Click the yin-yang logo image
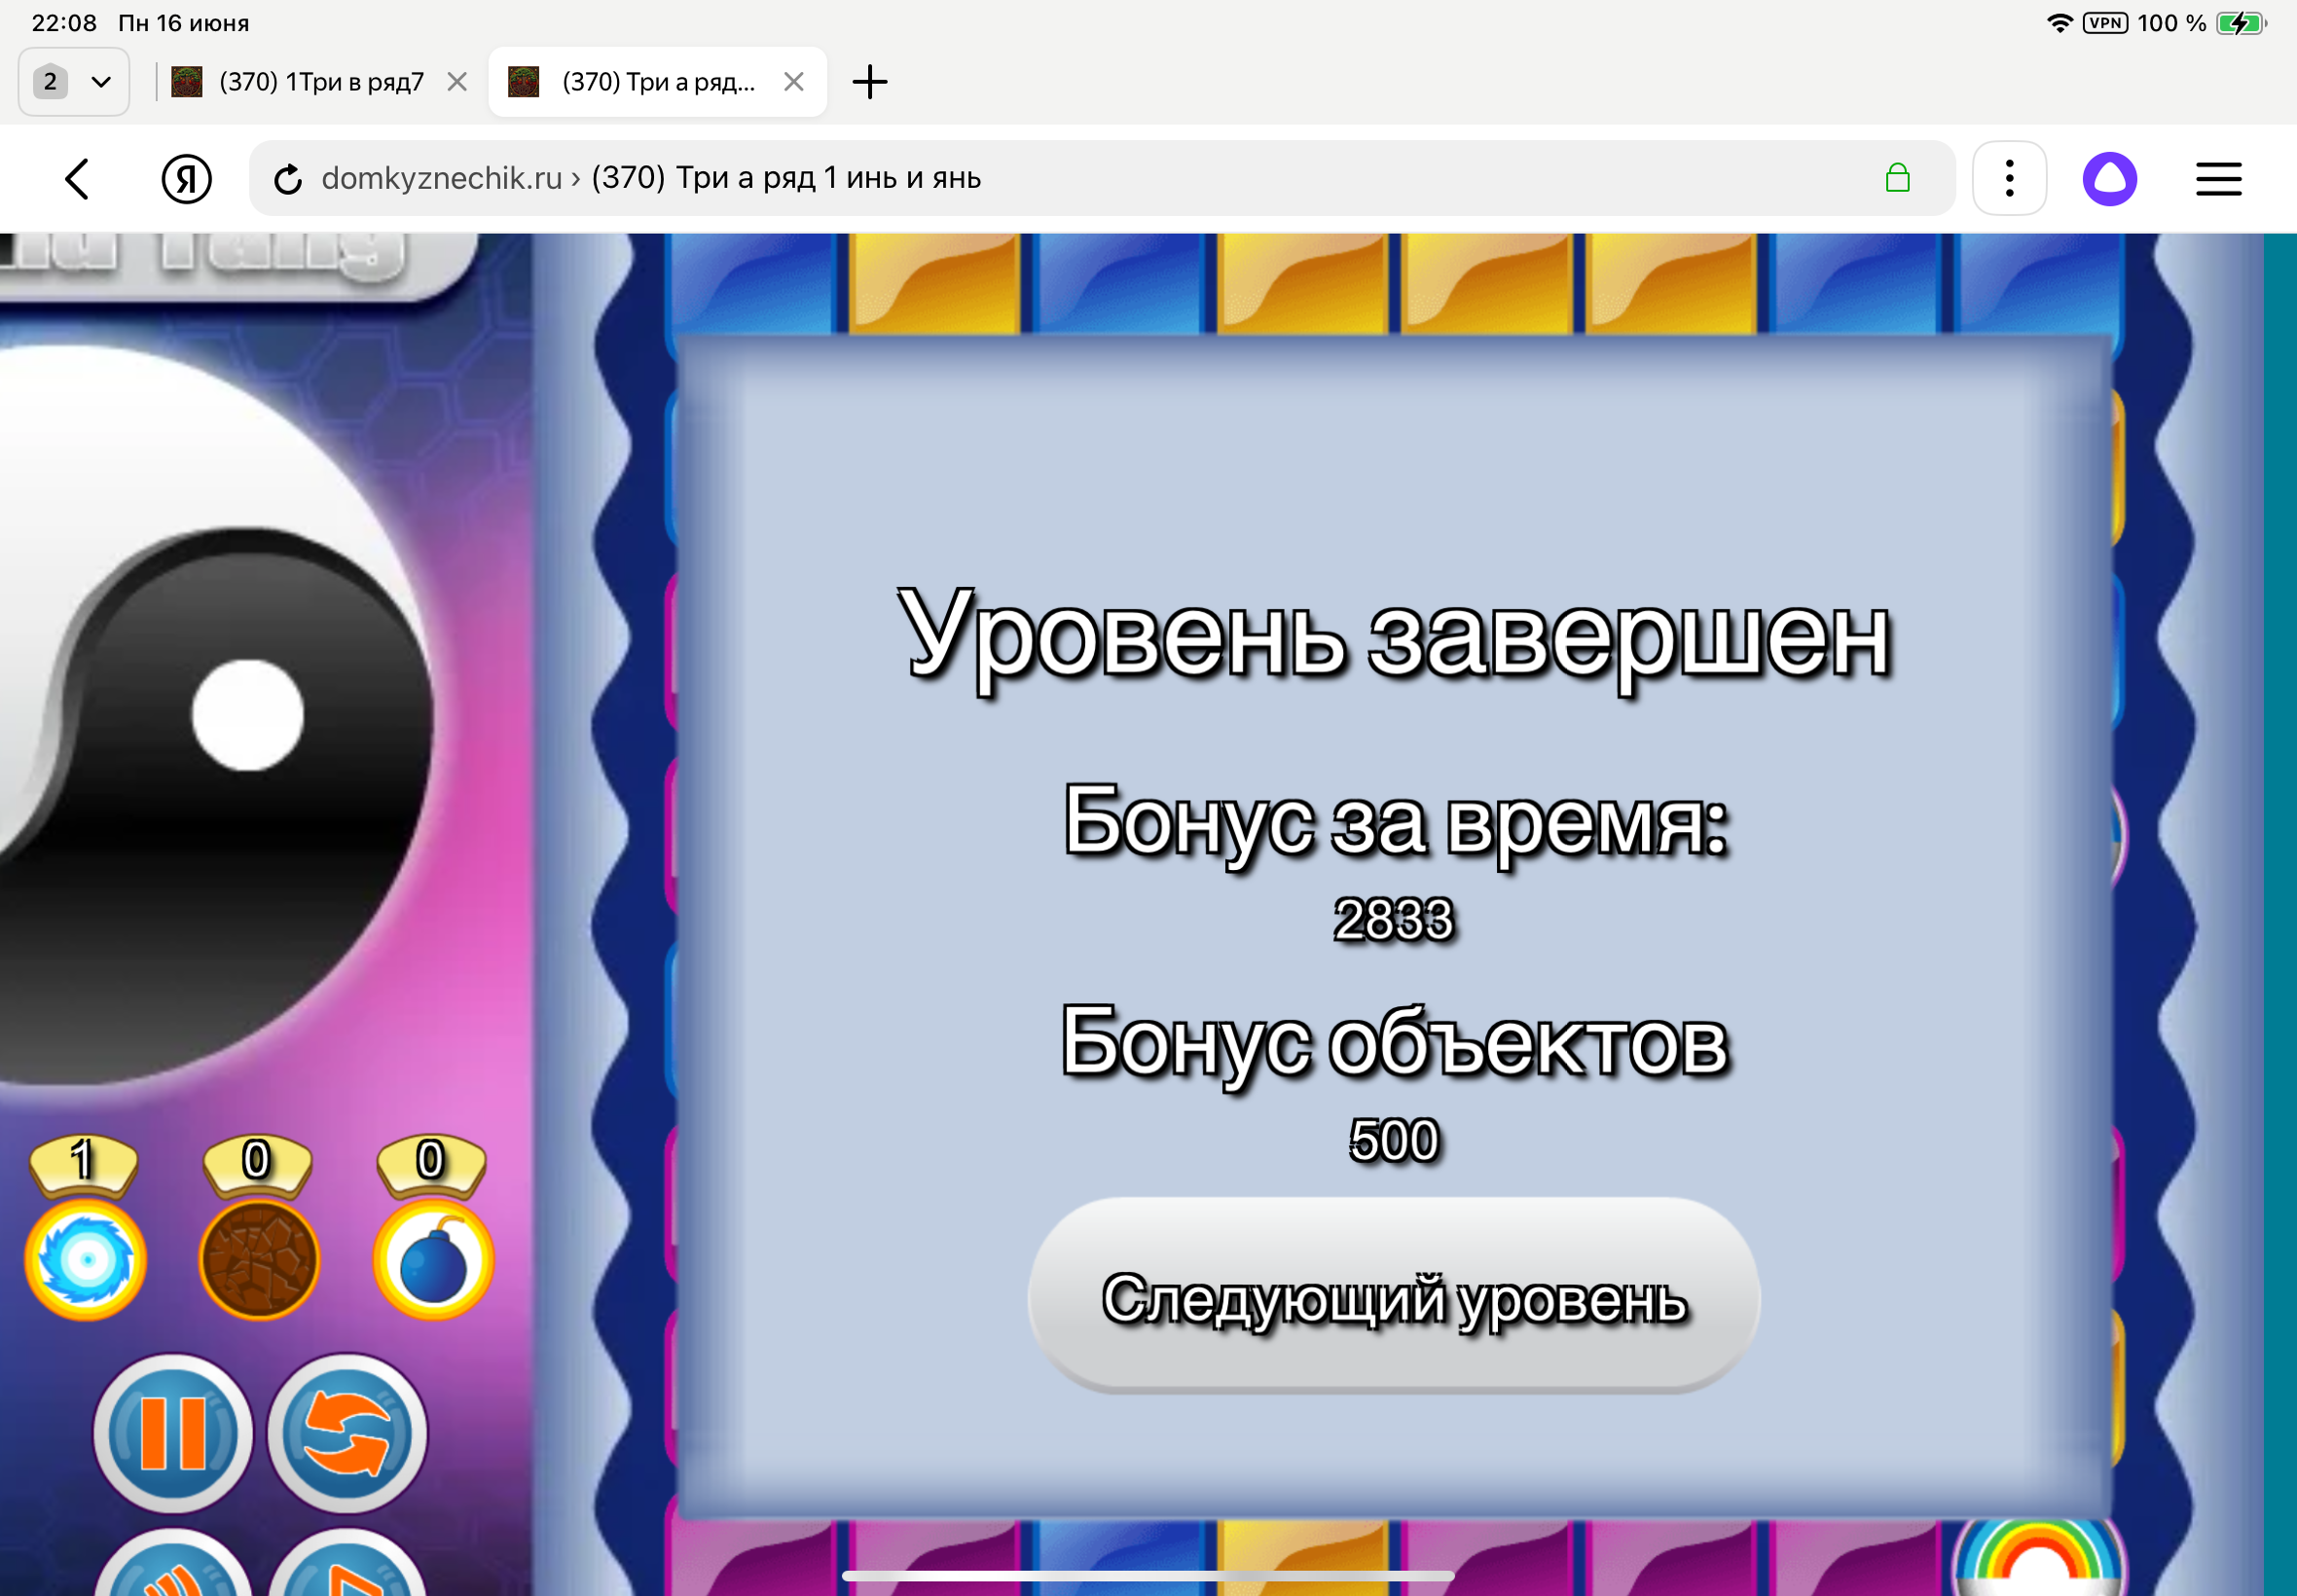 pos(215,715)
